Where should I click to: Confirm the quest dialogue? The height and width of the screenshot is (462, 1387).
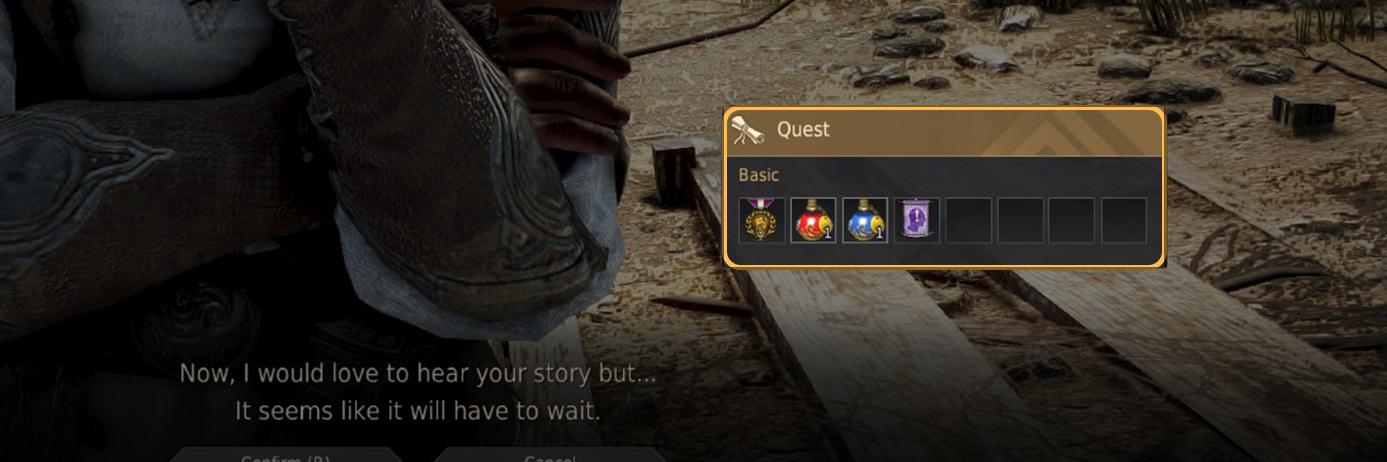pyautogui.click(x=286, y=455)
